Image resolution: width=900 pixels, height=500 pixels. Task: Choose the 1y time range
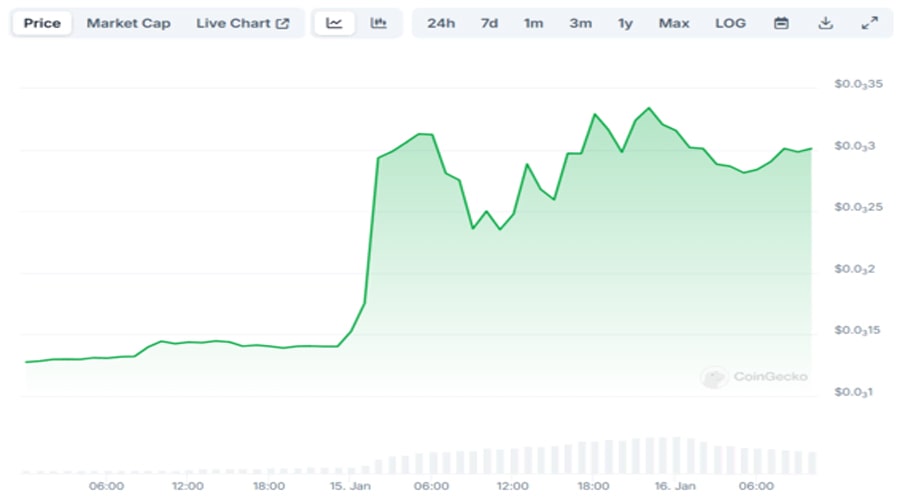625,23
